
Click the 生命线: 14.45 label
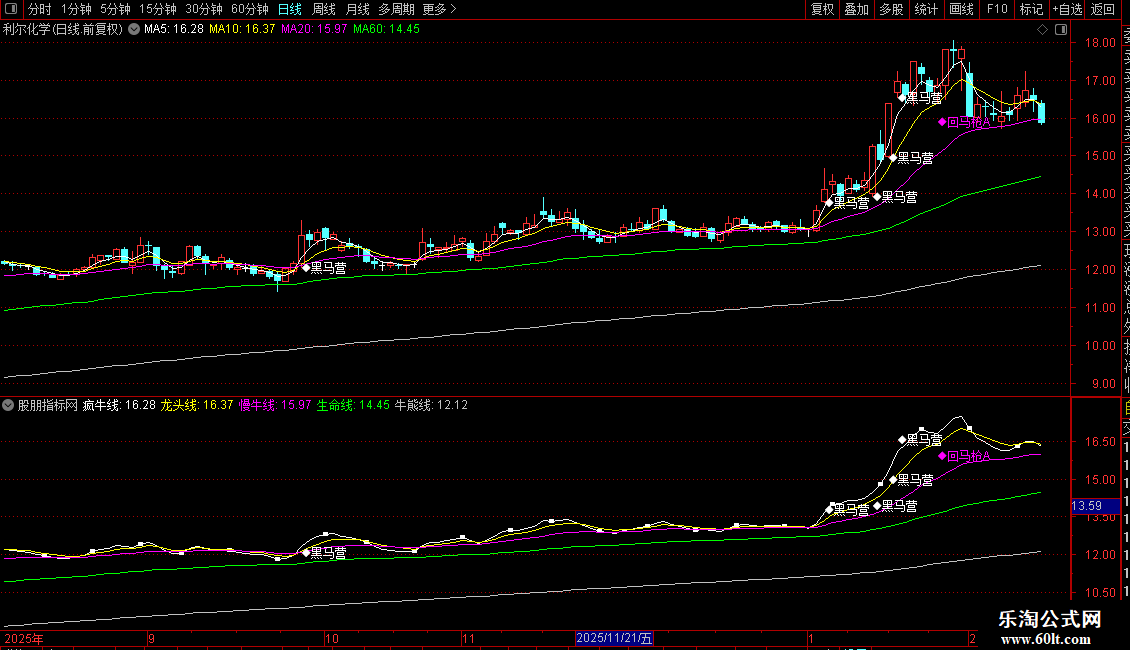(x=353, y=405)
